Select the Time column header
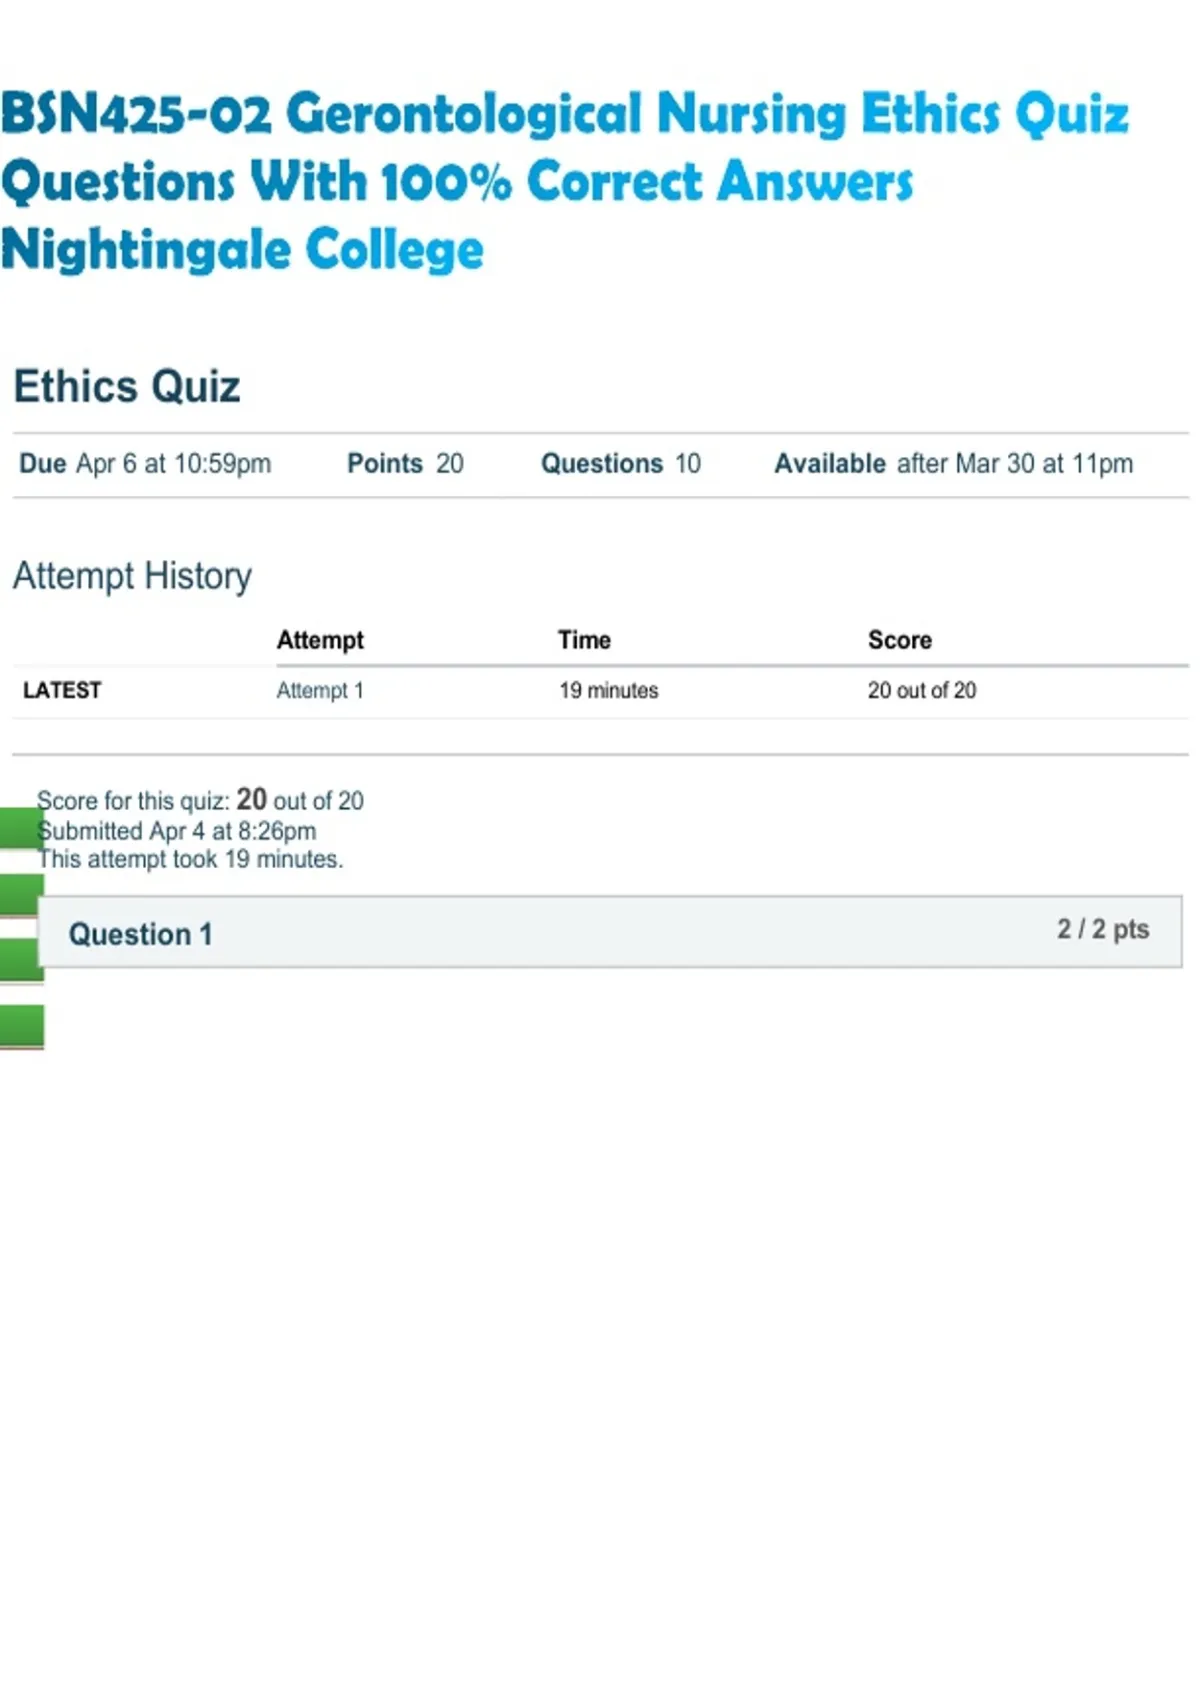The image size is (1200, 1700). pyautogui.click(x=584, y=640)
